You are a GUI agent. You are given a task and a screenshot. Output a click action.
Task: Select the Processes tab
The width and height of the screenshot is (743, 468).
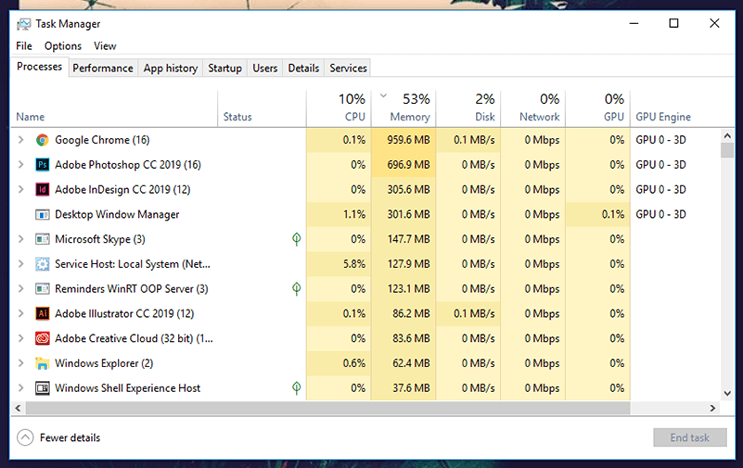[x=39, y=67]
